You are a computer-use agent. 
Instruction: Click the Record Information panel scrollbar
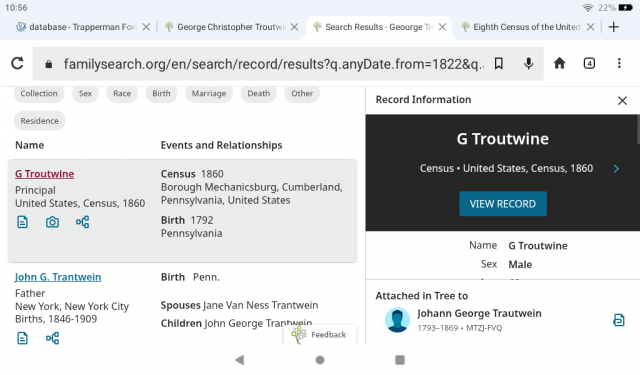[638, 129]
